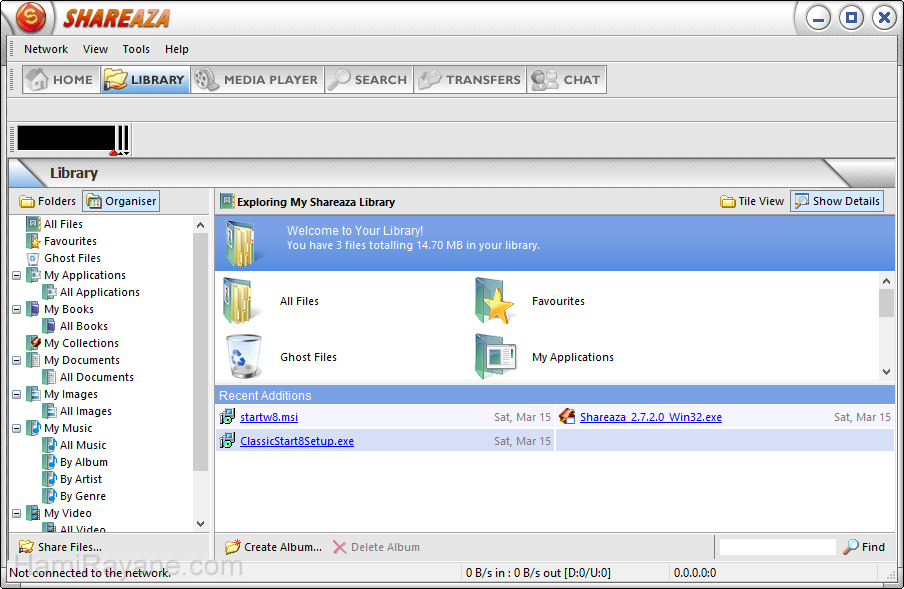Click the 'Not connected to the network.' status text

[91, 573]
